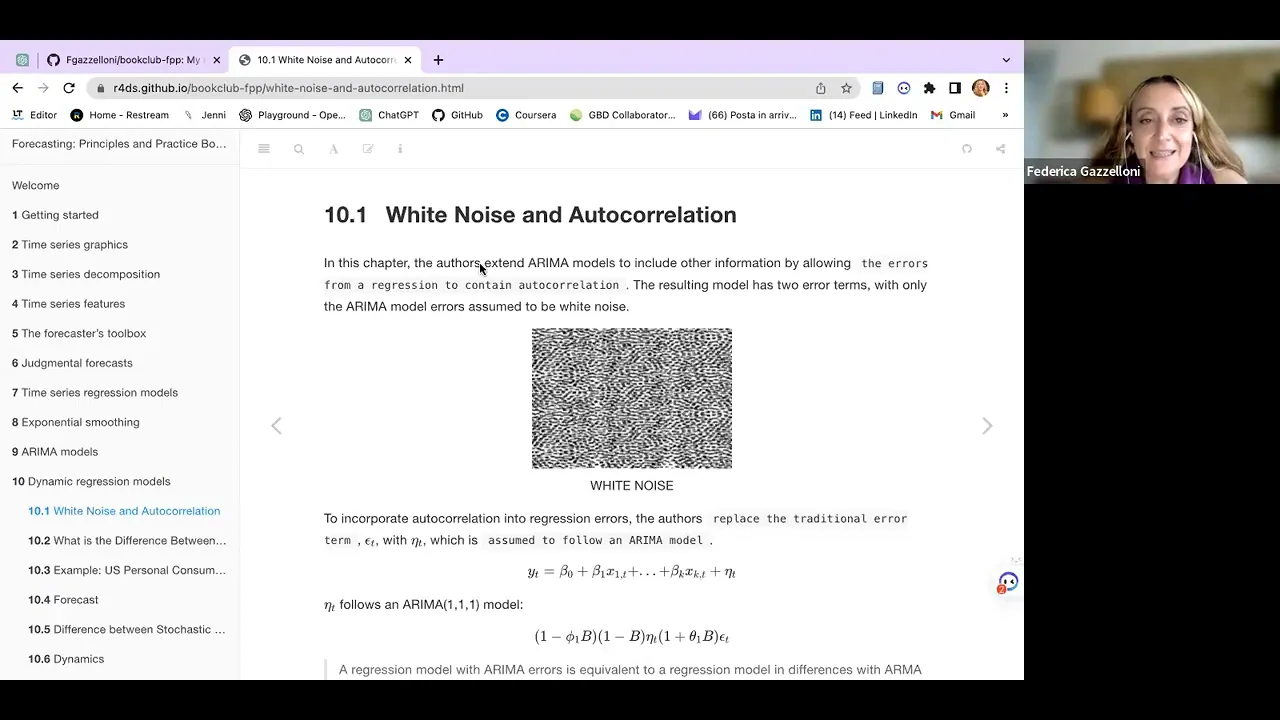Open section 10.3 Example: US Personal Consumption
The height and width of the screenshot is (720, 1280).
click(x=127, y=570)
